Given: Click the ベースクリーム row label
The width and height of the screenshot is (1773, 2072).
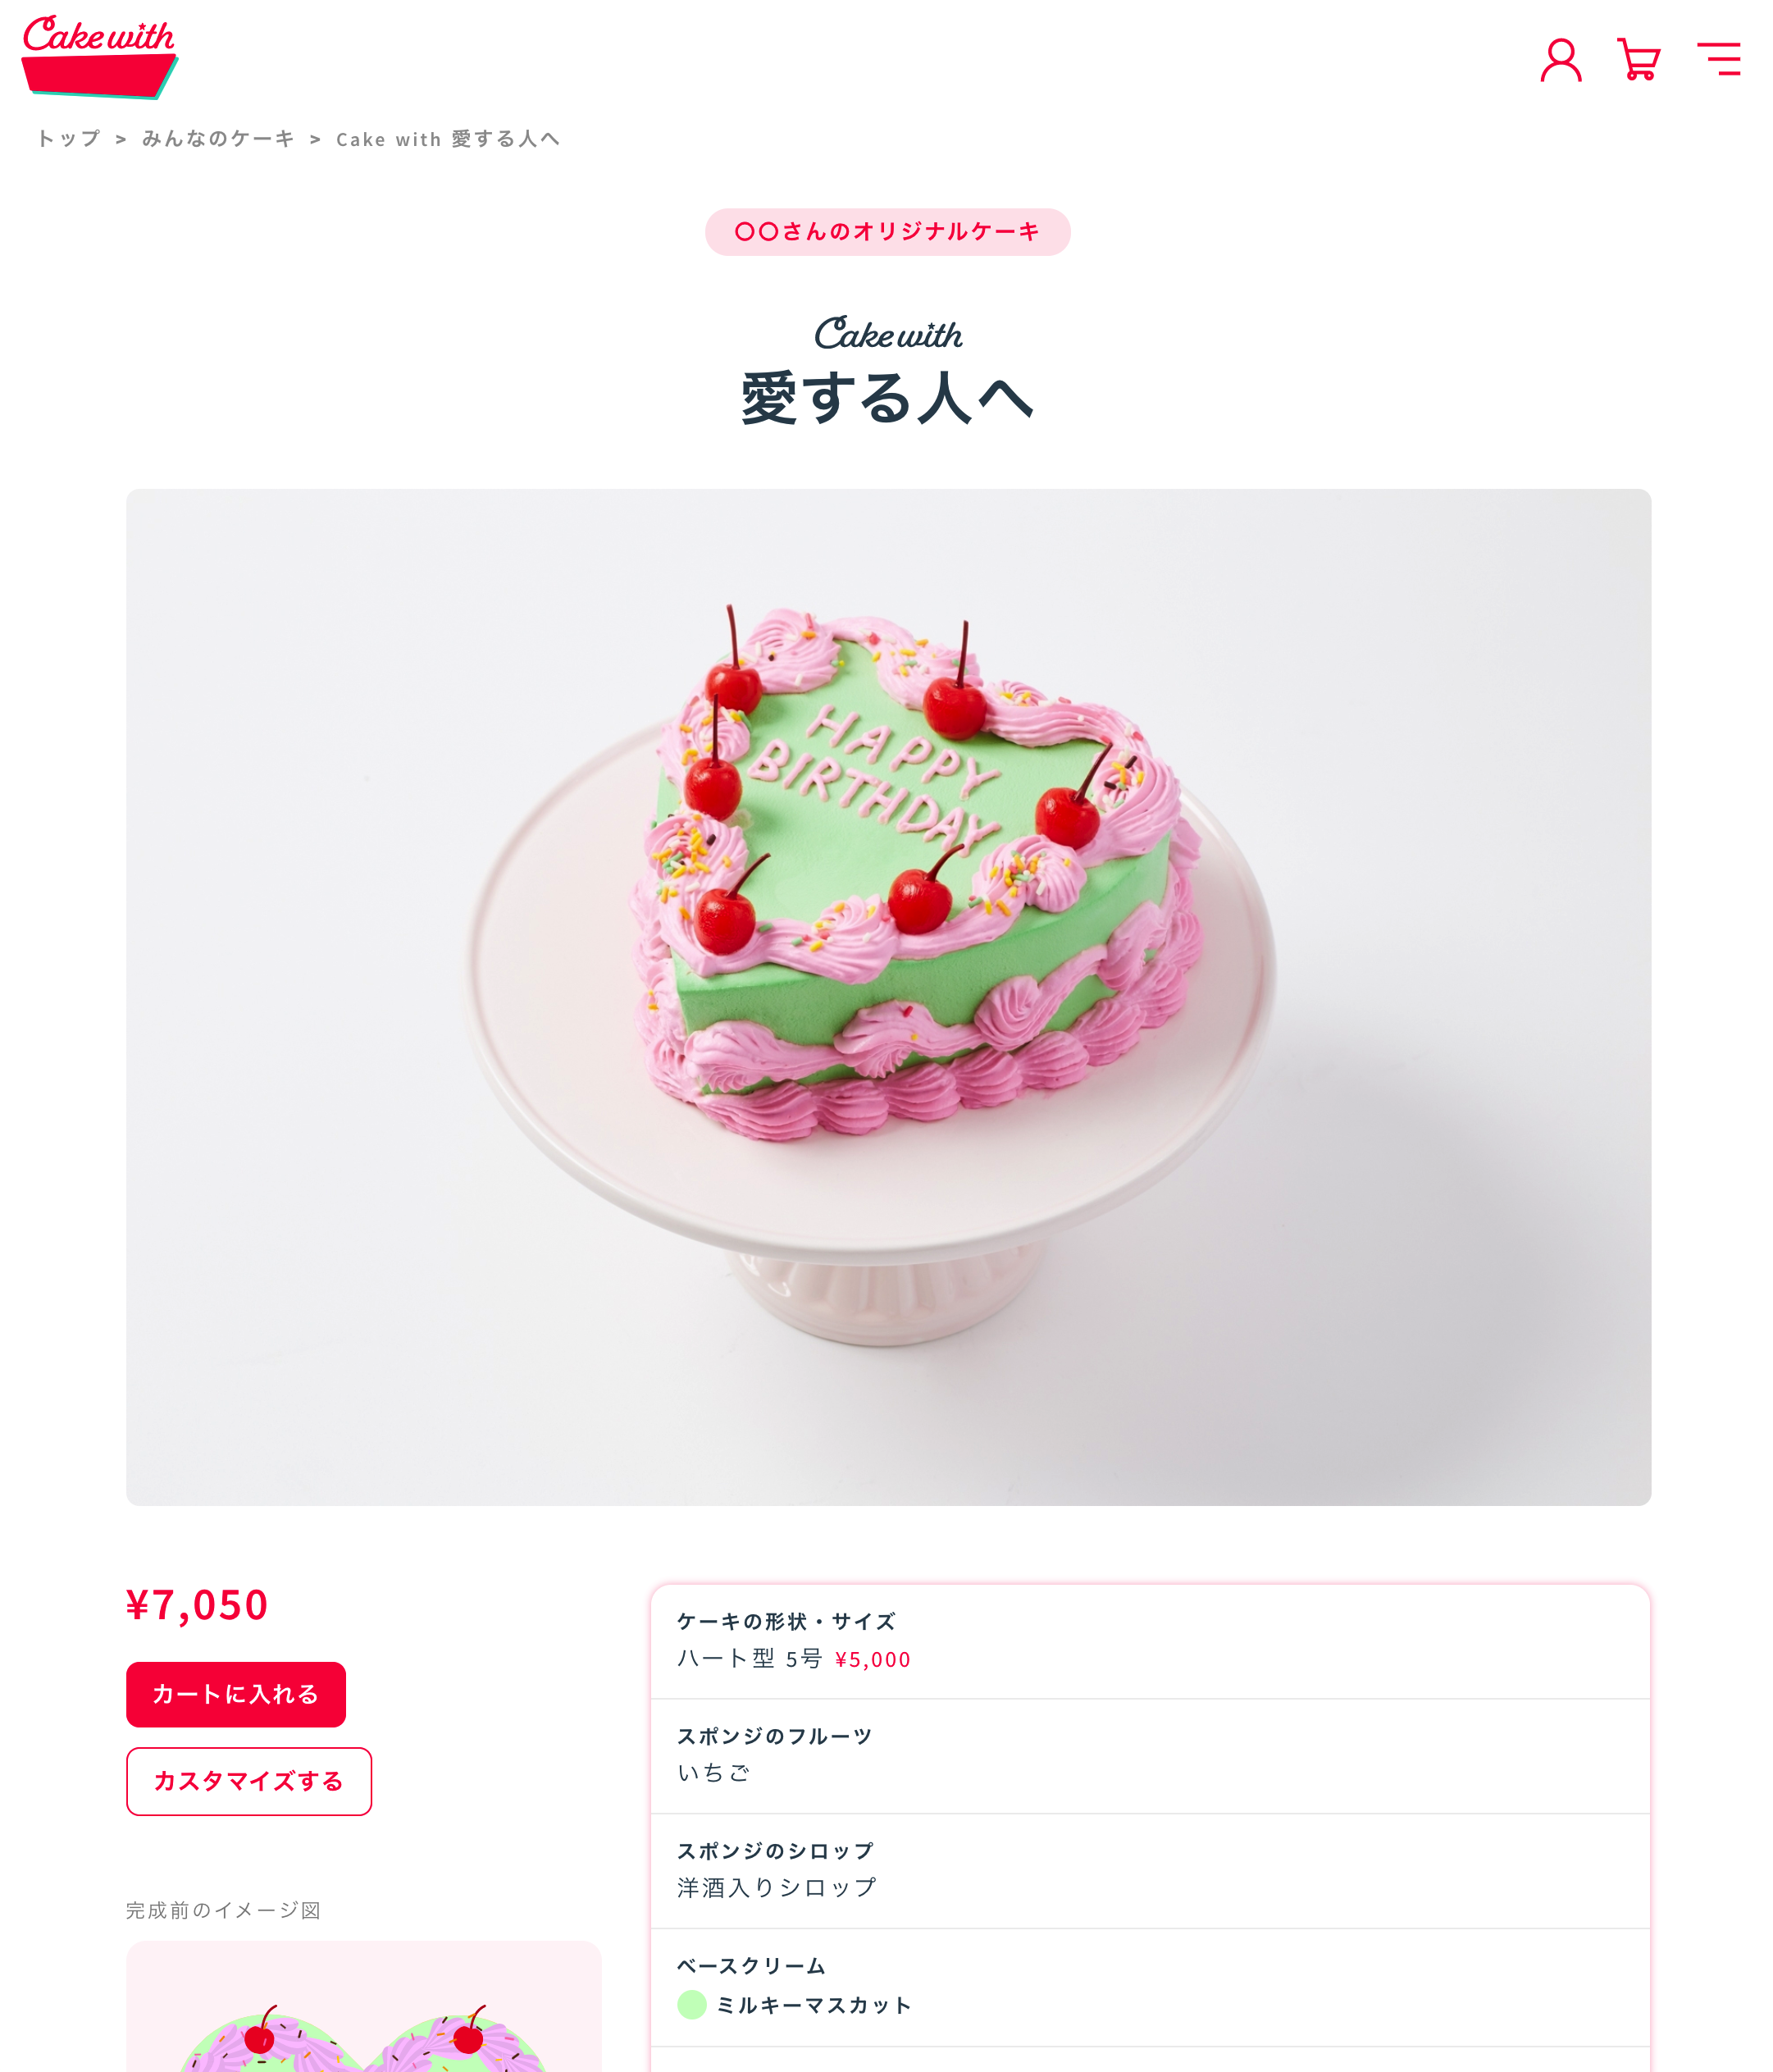Looking at the screenshot, I should [751, 1966].
